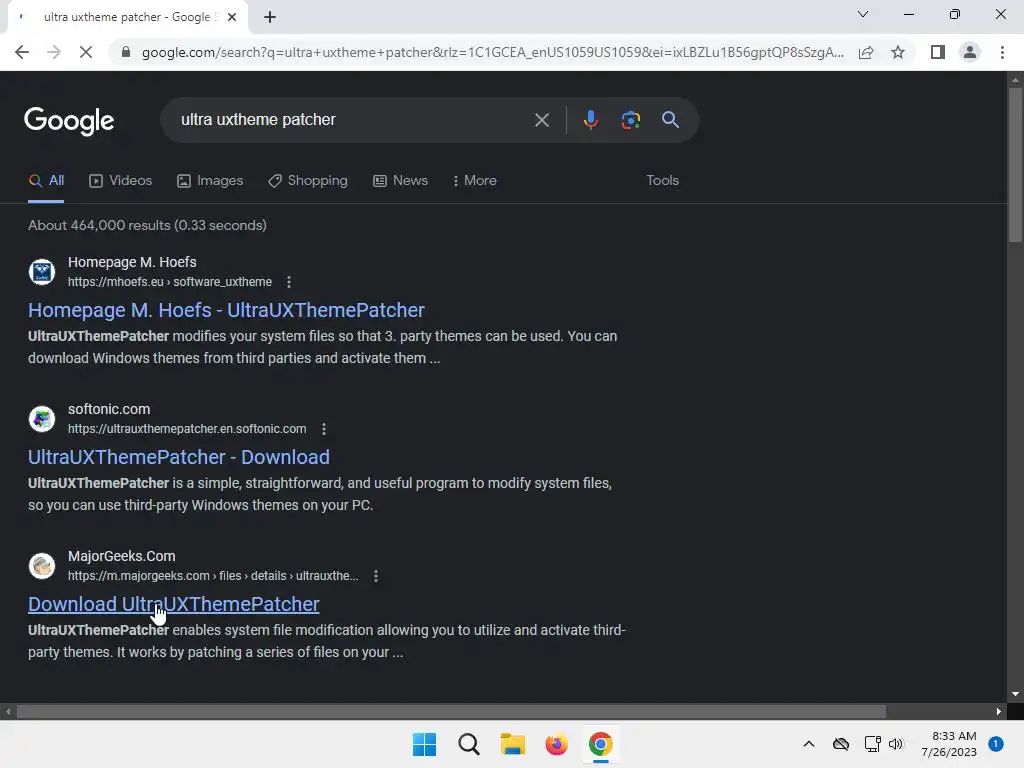
Task: View site information via the lock icon
Action: pyautogui.click(x=125, y=52)
